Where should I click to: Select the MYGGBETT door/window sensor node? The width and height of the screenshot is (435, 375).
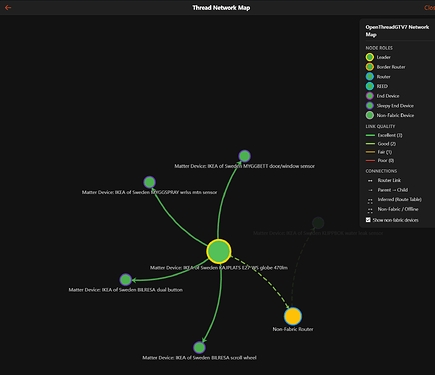coord(245,156)
